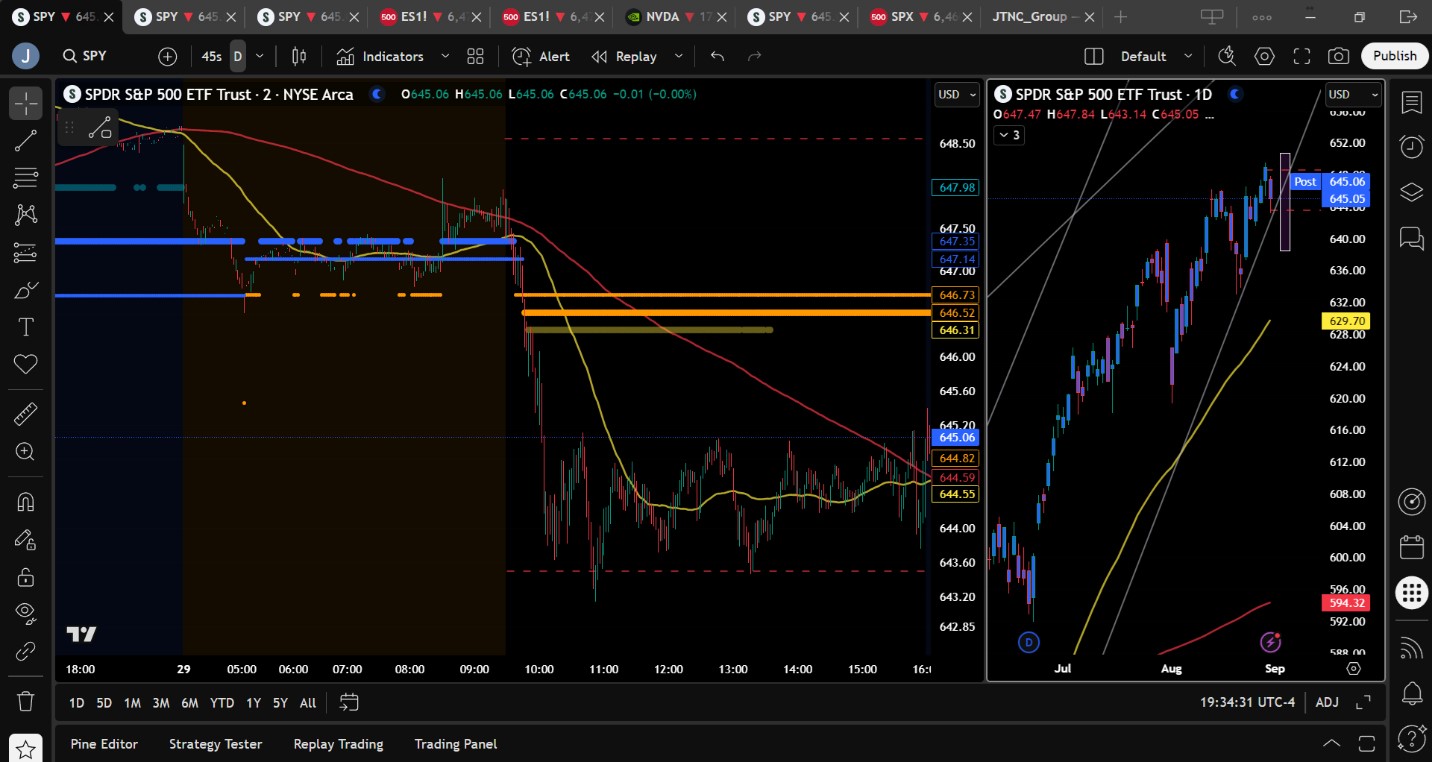This screenshot has height=762, width=1432.
Task: Expand the collapsed 3 indicators legend
Action: point(1009,135)
